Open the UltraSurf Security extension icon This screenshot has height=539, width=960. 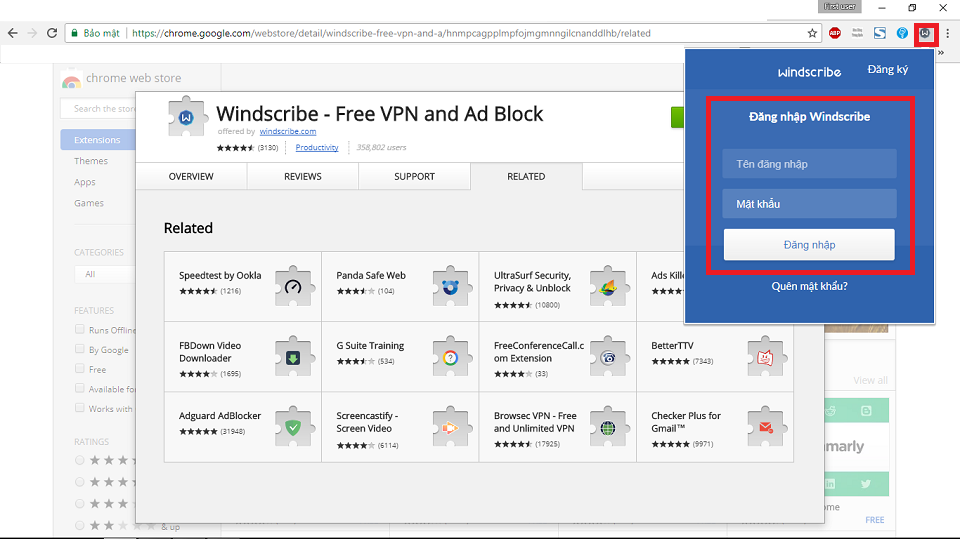[609, 286]
